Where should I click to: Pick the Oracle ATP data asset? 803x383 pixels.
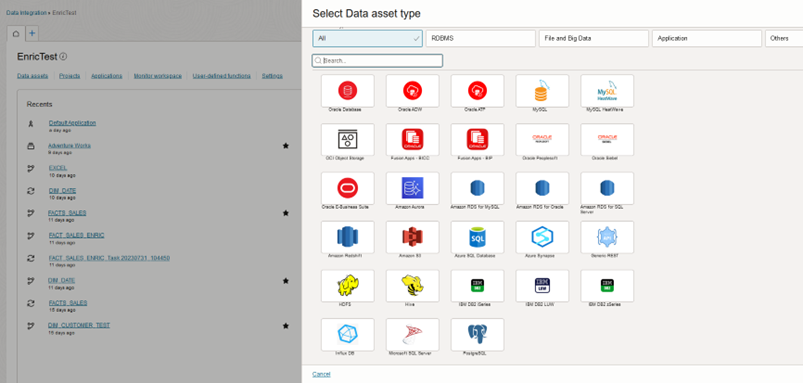click(477, 91)
